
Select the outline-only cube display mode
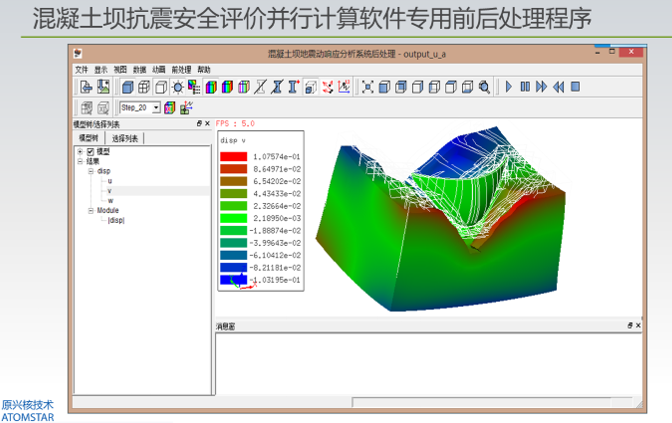(x=161, y=87)
